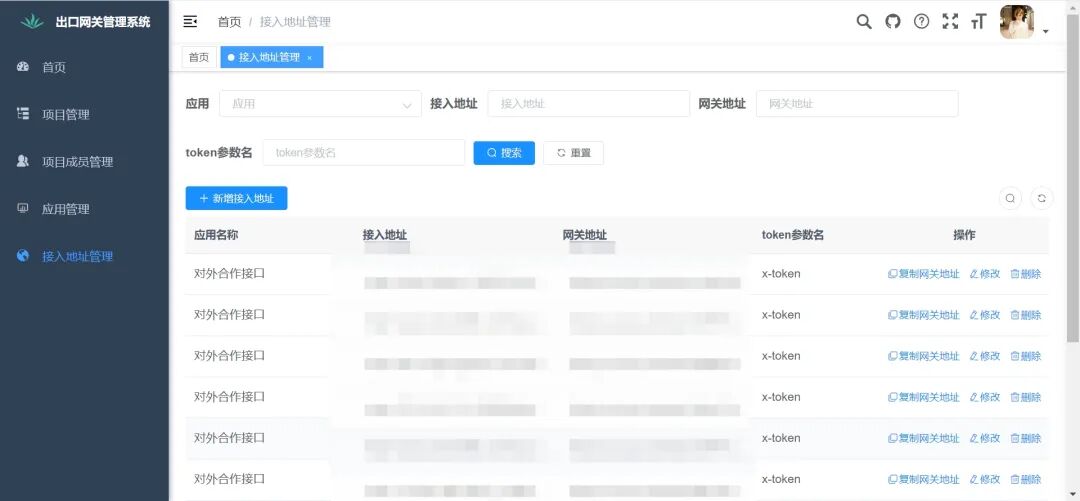Viewport: 1080px width, 501px height.
Task: Click 删除 in the second table row
Action: [x=1026, y=315]
